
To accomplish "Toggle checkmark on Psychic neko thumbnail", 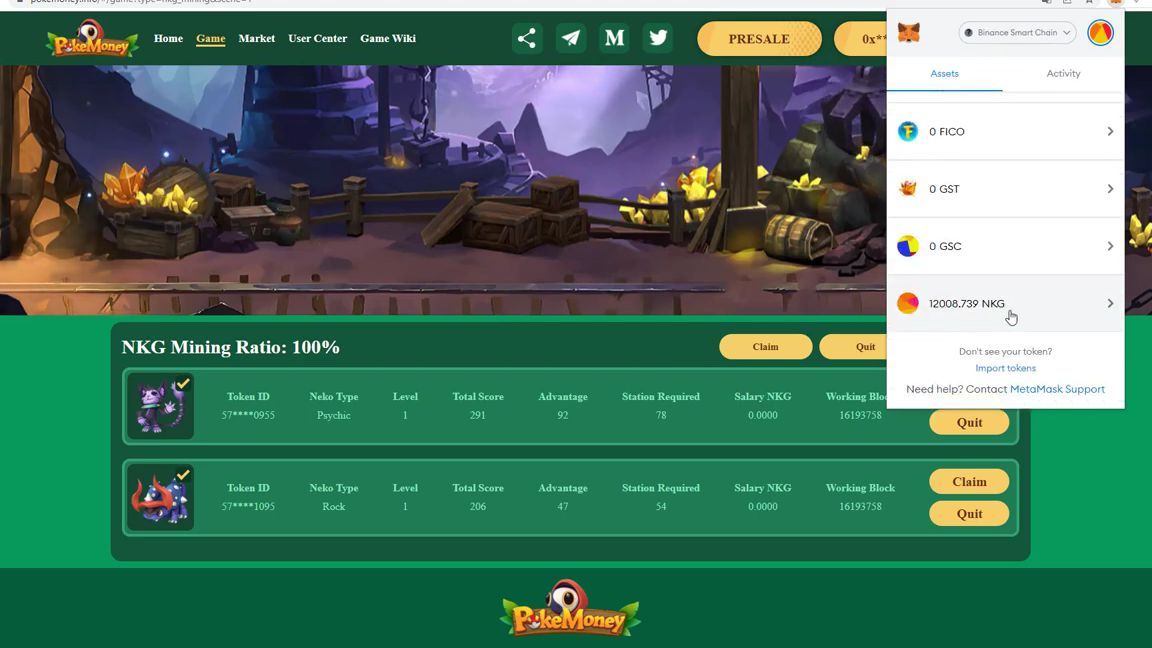I will 183,384.
